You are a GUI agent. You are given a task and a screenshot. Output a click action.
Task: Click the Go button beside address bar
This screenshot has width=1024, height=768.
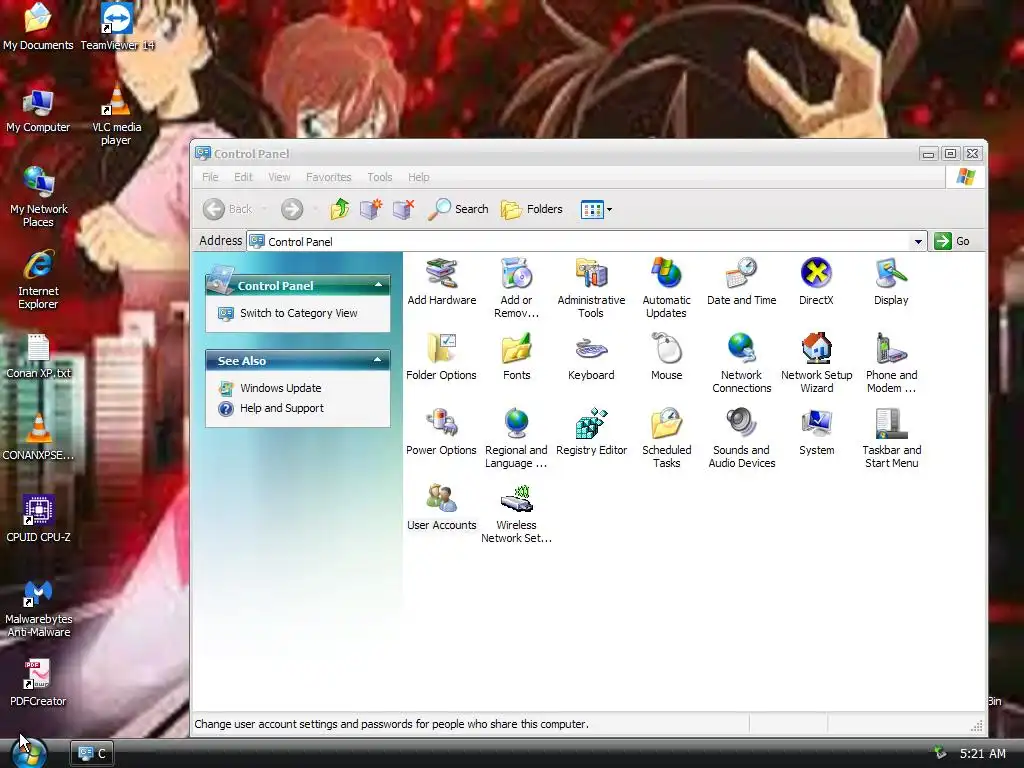952,241
